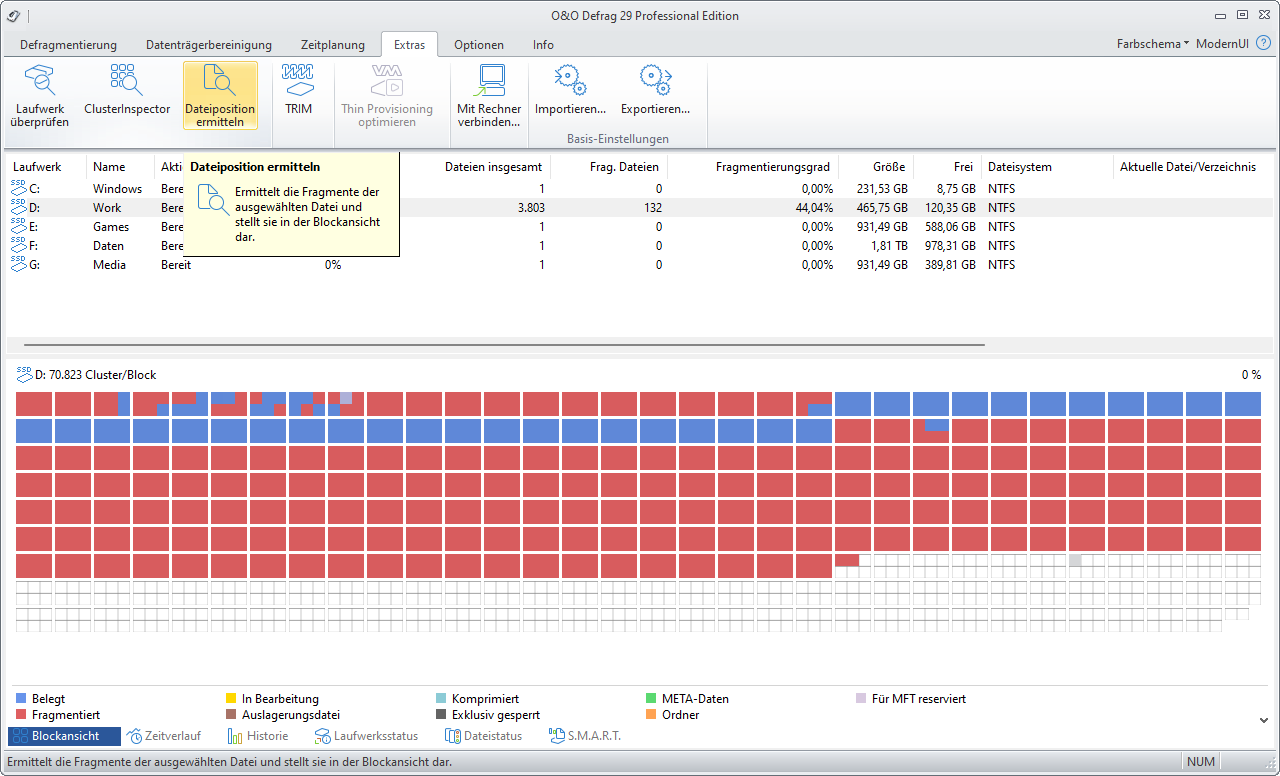Click the dark Exklusiv gesperrt swatch
This screenshot has height=776, width=1280.
(x=442, y=715)
